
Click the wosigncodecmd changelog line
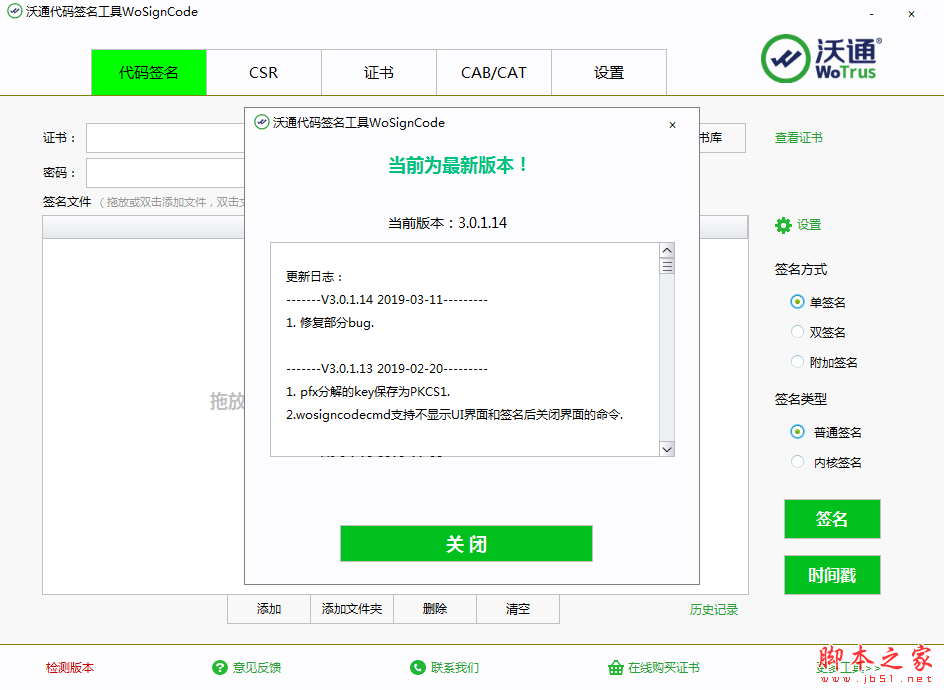(x=455, y=414)
